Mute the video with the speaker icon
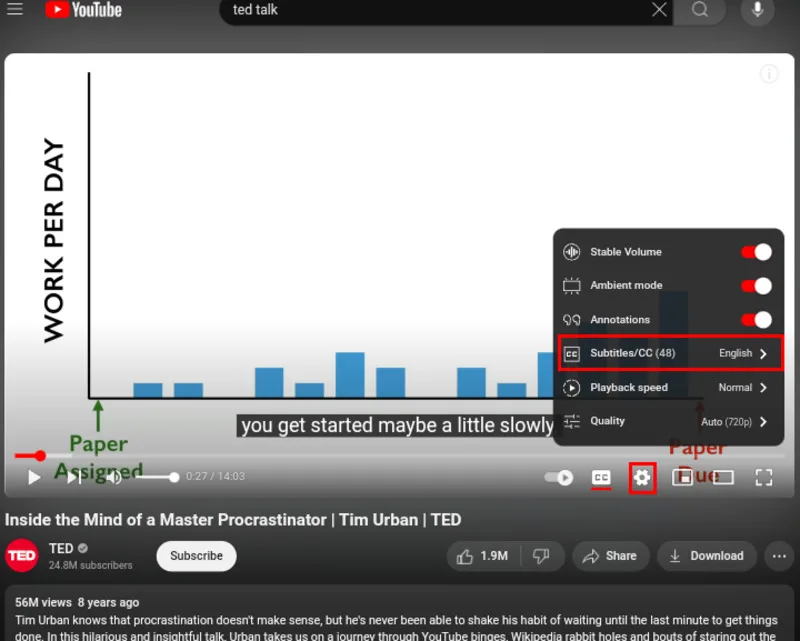 point(114,477)
